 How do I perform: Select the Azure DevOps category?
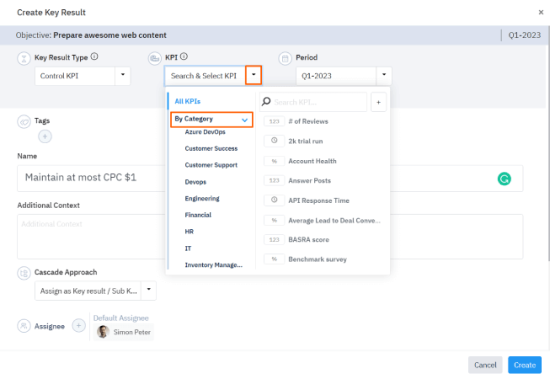point(205,132)
